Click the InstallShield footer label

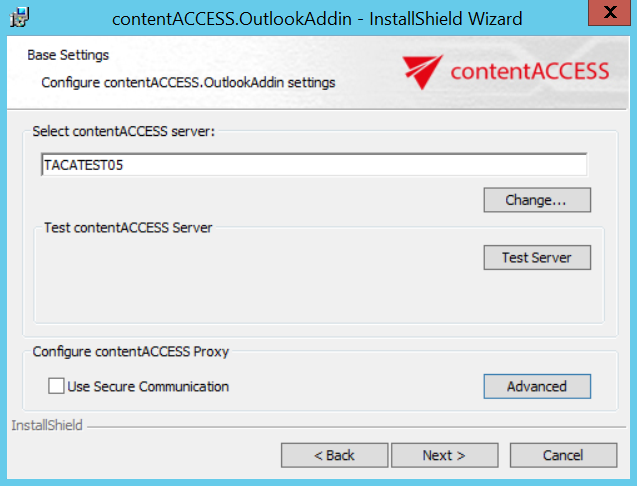(x=46, y=425)
